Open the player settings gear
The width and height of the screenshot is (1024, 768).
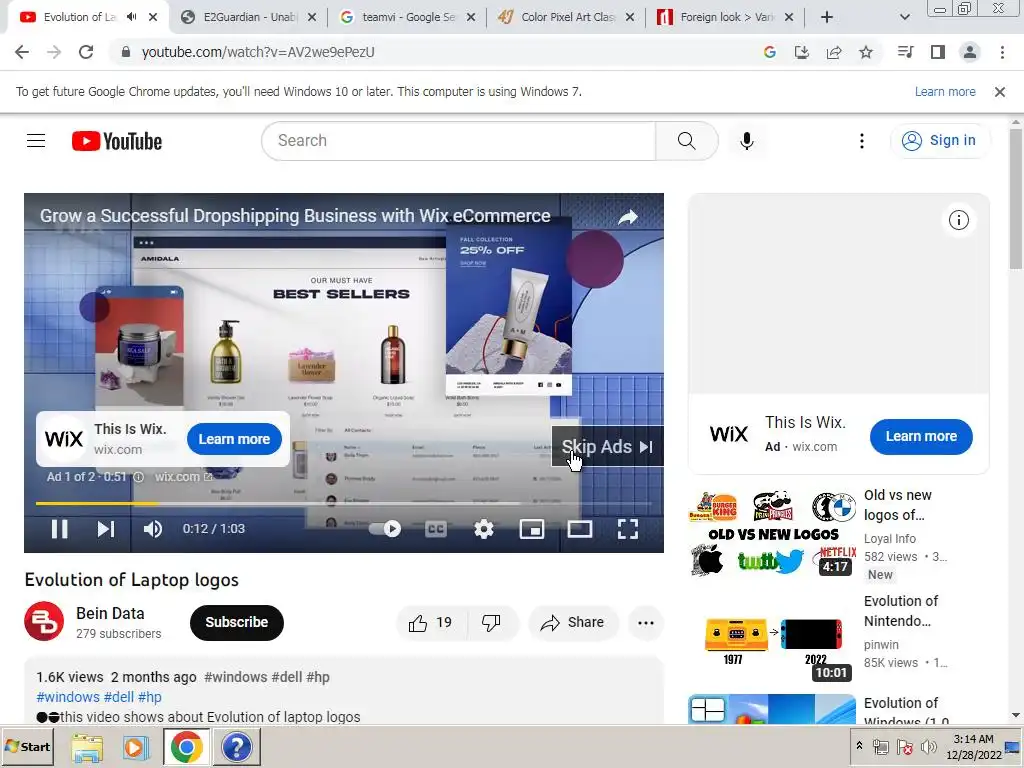[483, 529]
